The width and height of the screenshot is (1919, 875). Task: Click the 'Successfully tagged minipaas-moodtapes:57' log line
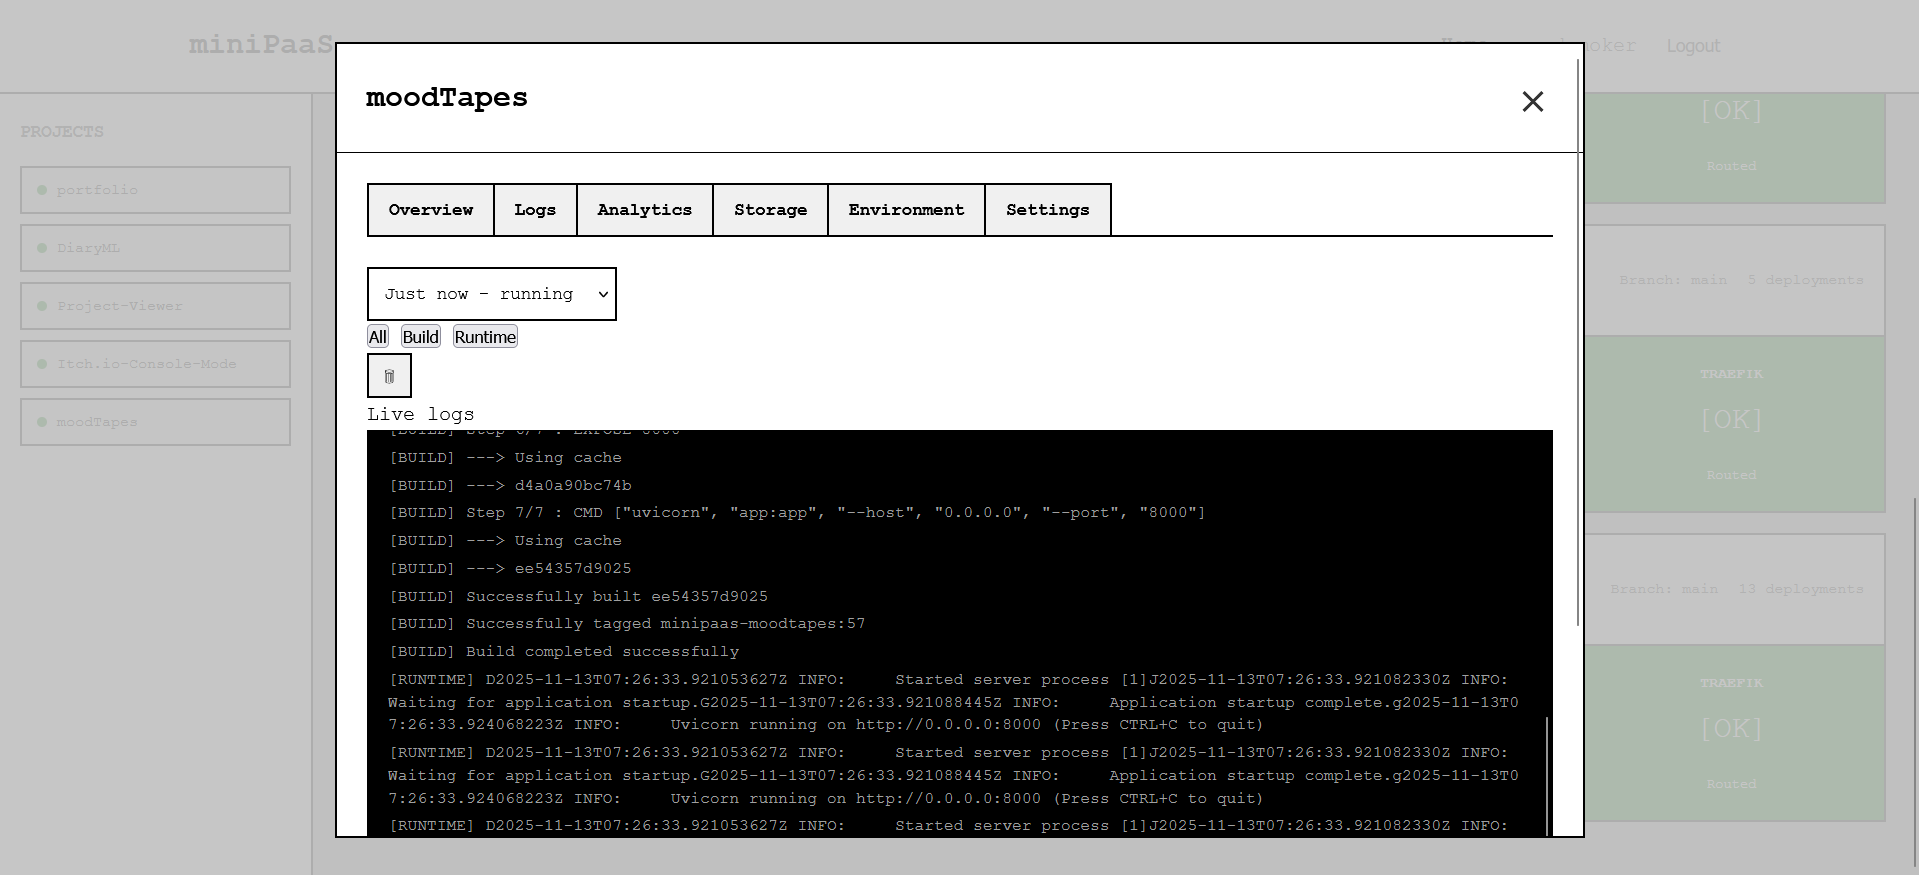point(627,624)
